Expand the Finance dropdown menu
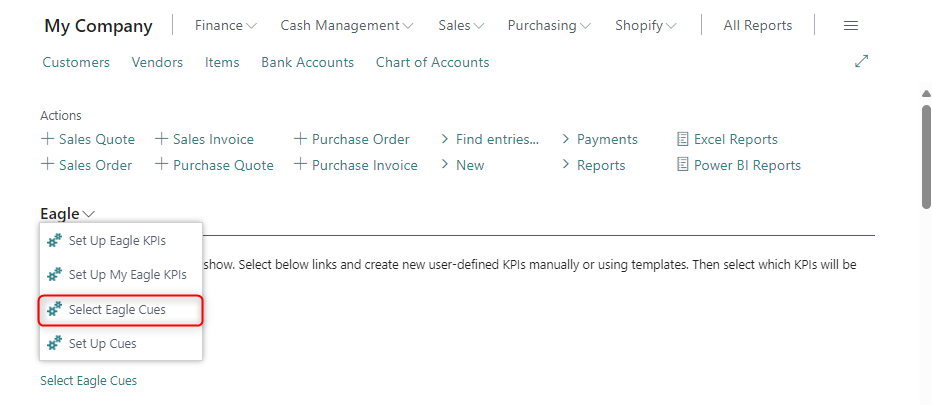Viewport: 932px width, 405px height. [225, 26]
